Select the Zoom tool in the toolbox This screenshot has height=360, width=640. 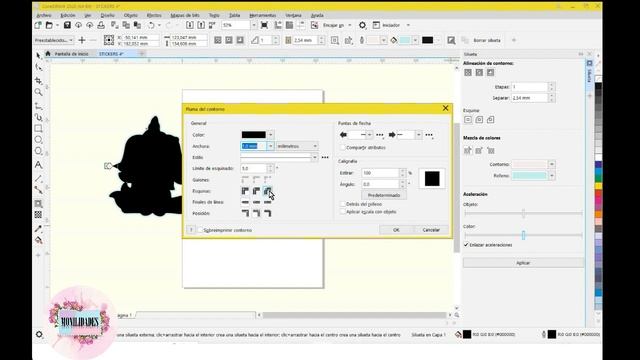[38, 92]
